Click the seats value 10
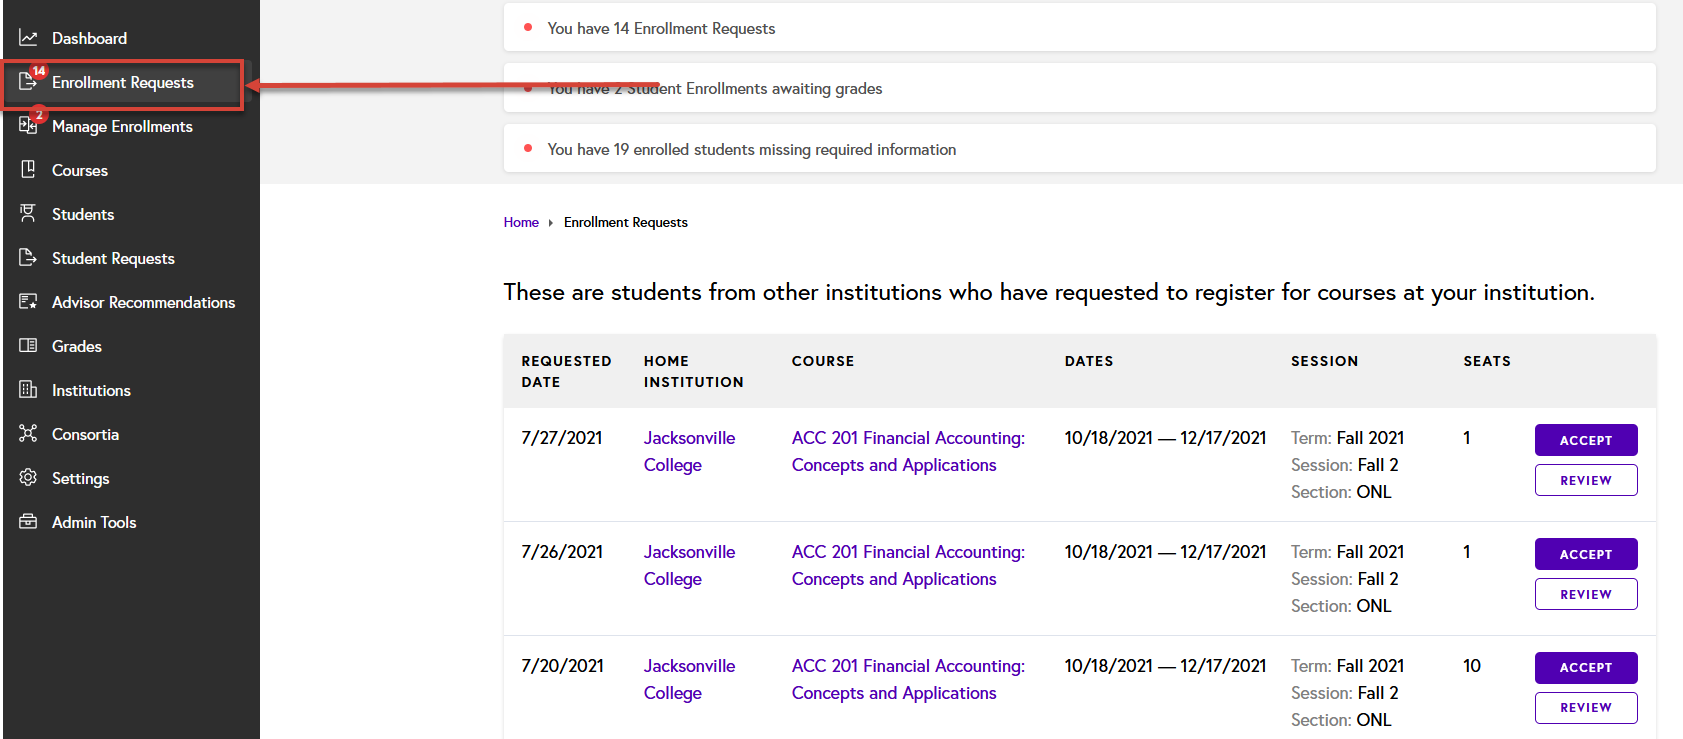 pyautogui.click(x=1472, y=666)
